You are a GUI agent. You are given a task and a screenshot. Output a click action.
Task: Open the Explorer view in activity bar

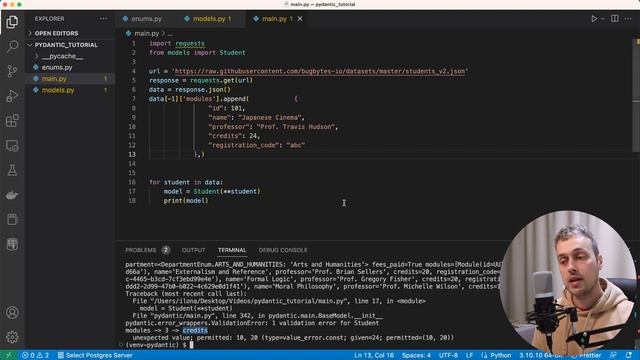[x=12, y=22]
